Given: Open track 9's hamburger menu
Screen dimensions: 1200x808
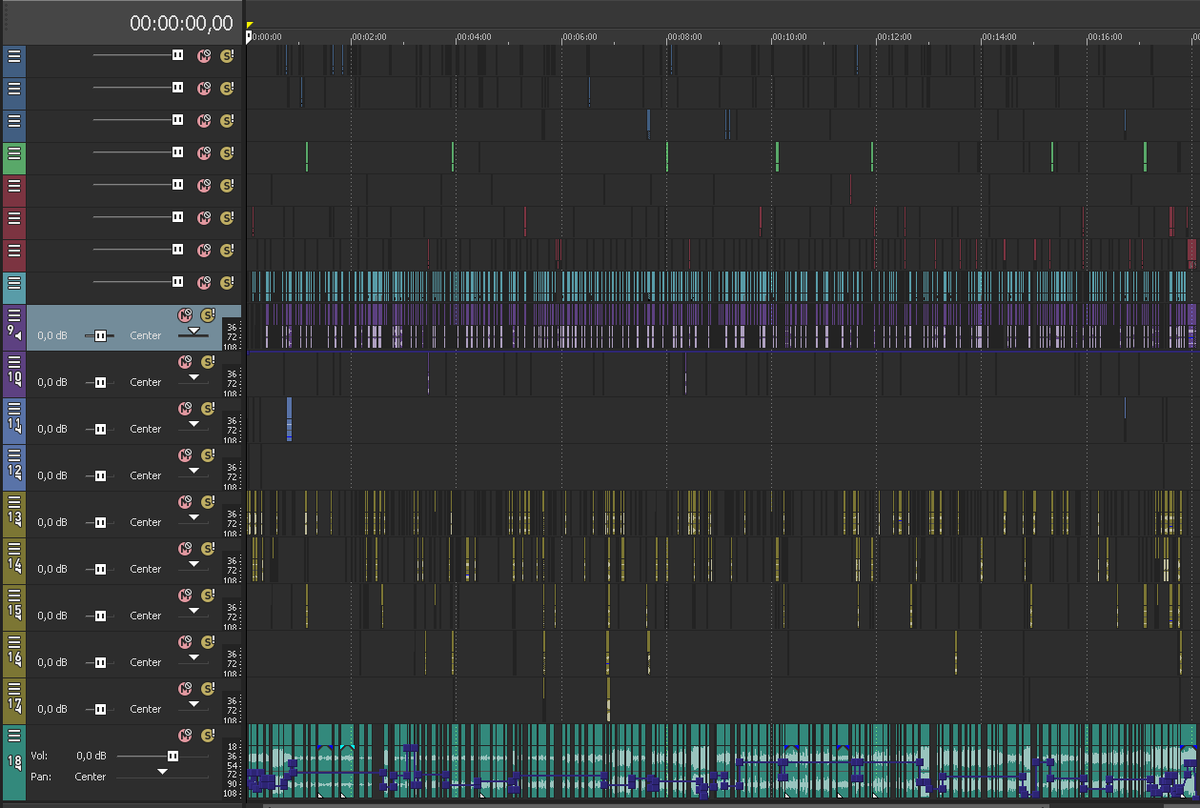Looking at the screenshot, I should click(x=14, y=314).
